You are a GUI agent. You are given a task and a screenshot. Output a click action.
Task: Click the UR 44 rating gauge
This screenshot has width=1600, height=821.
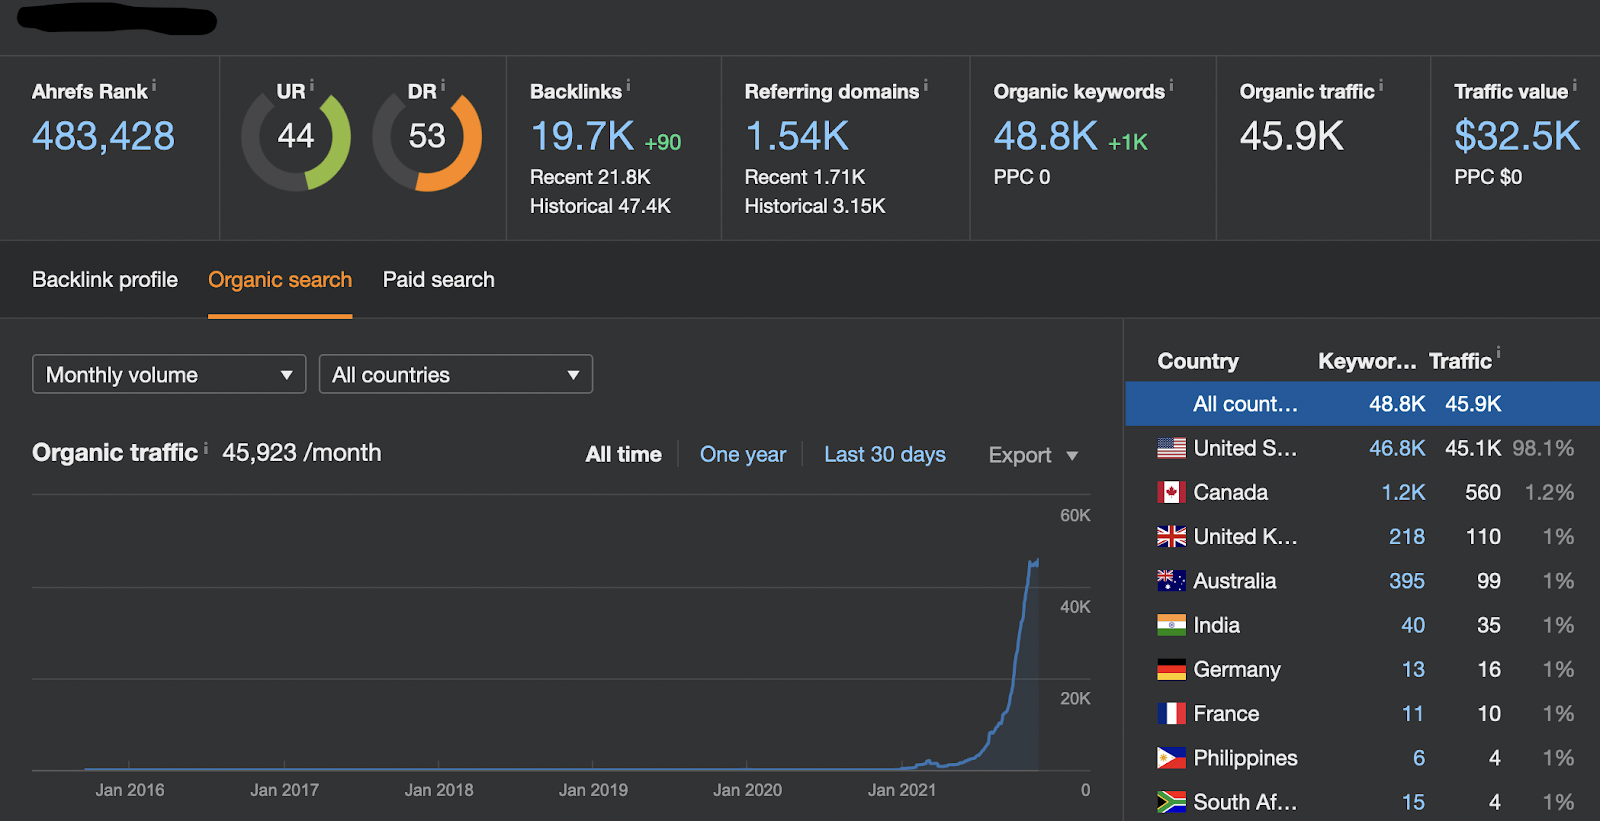pos(296,137)
